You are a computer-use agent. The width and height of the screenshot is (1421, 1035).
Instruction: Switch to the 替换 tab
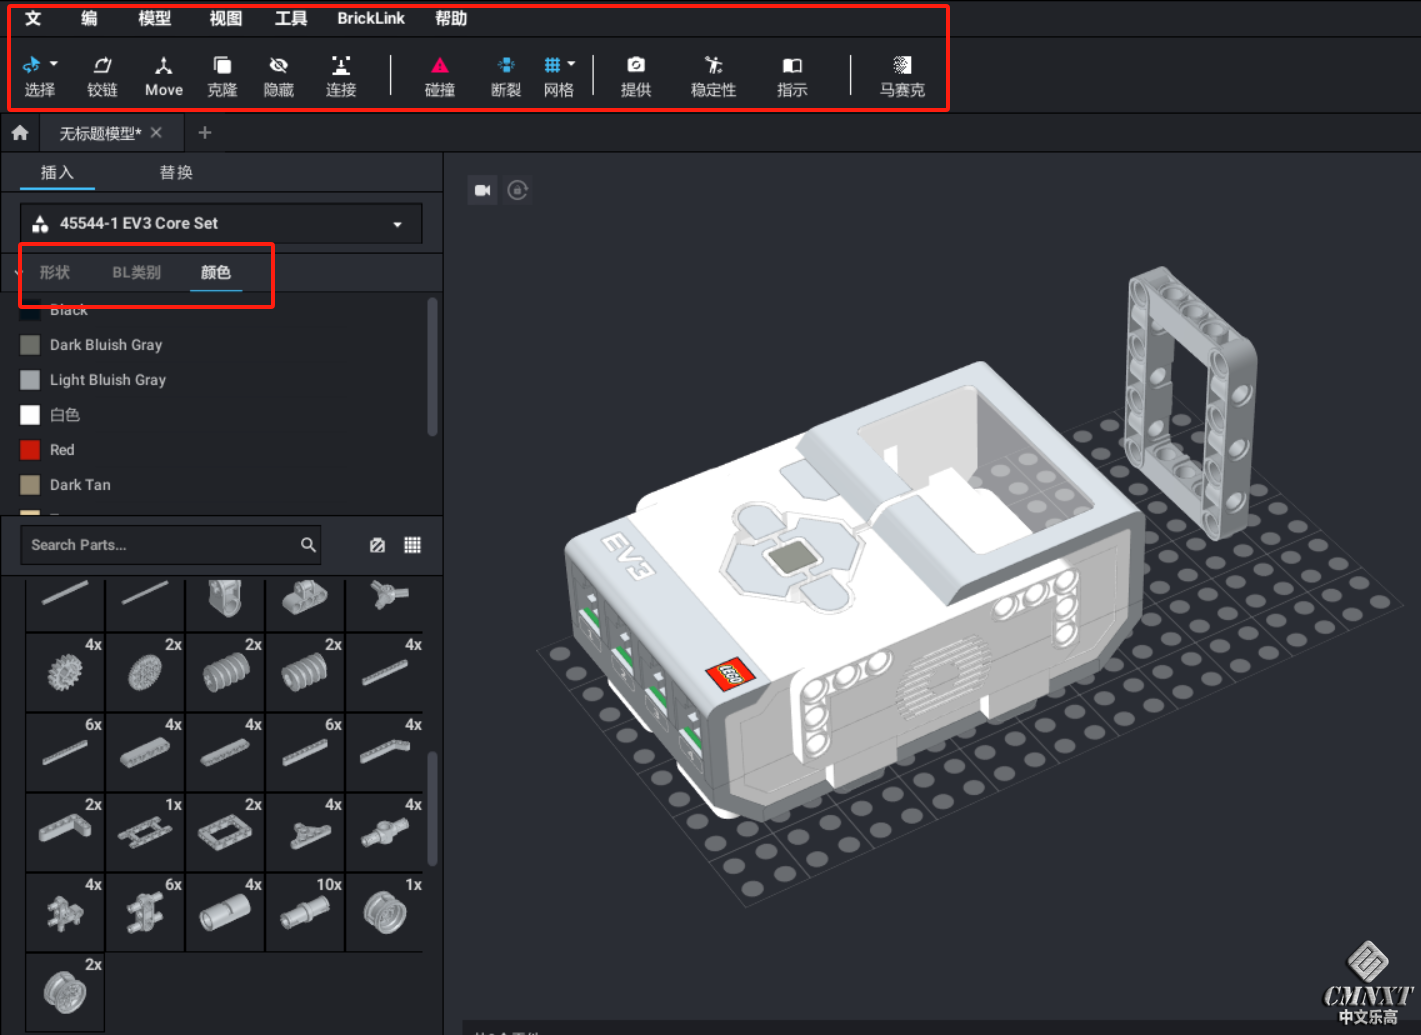pos(176,172)
